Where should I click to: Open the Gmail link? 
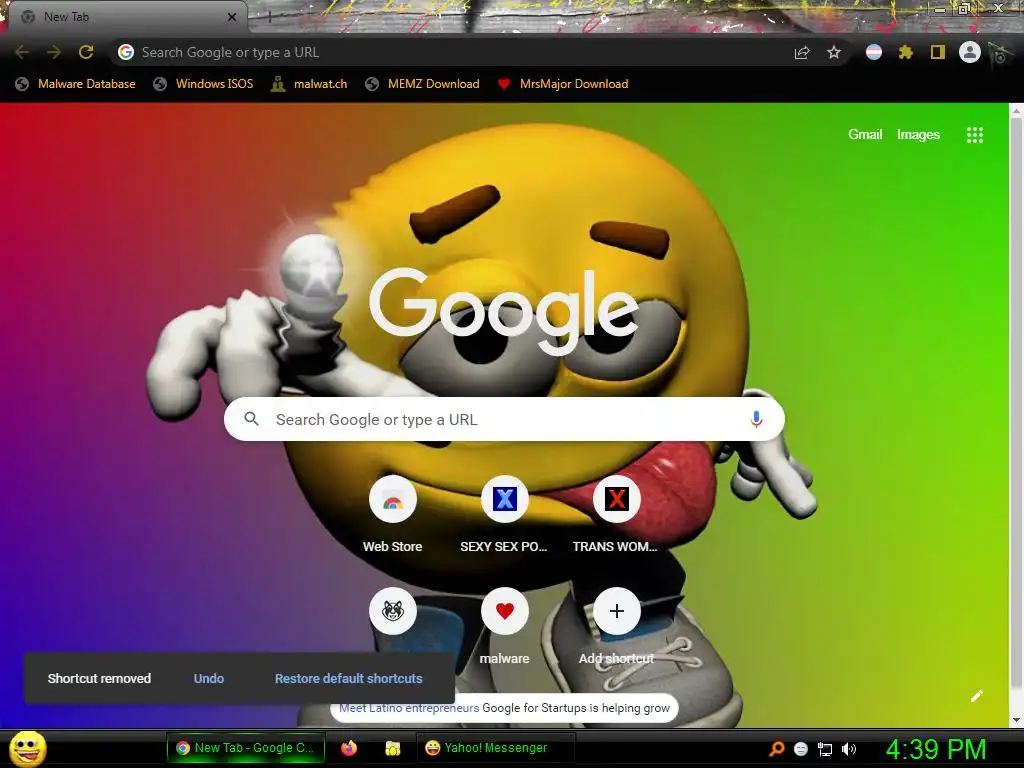pos(865,135)
